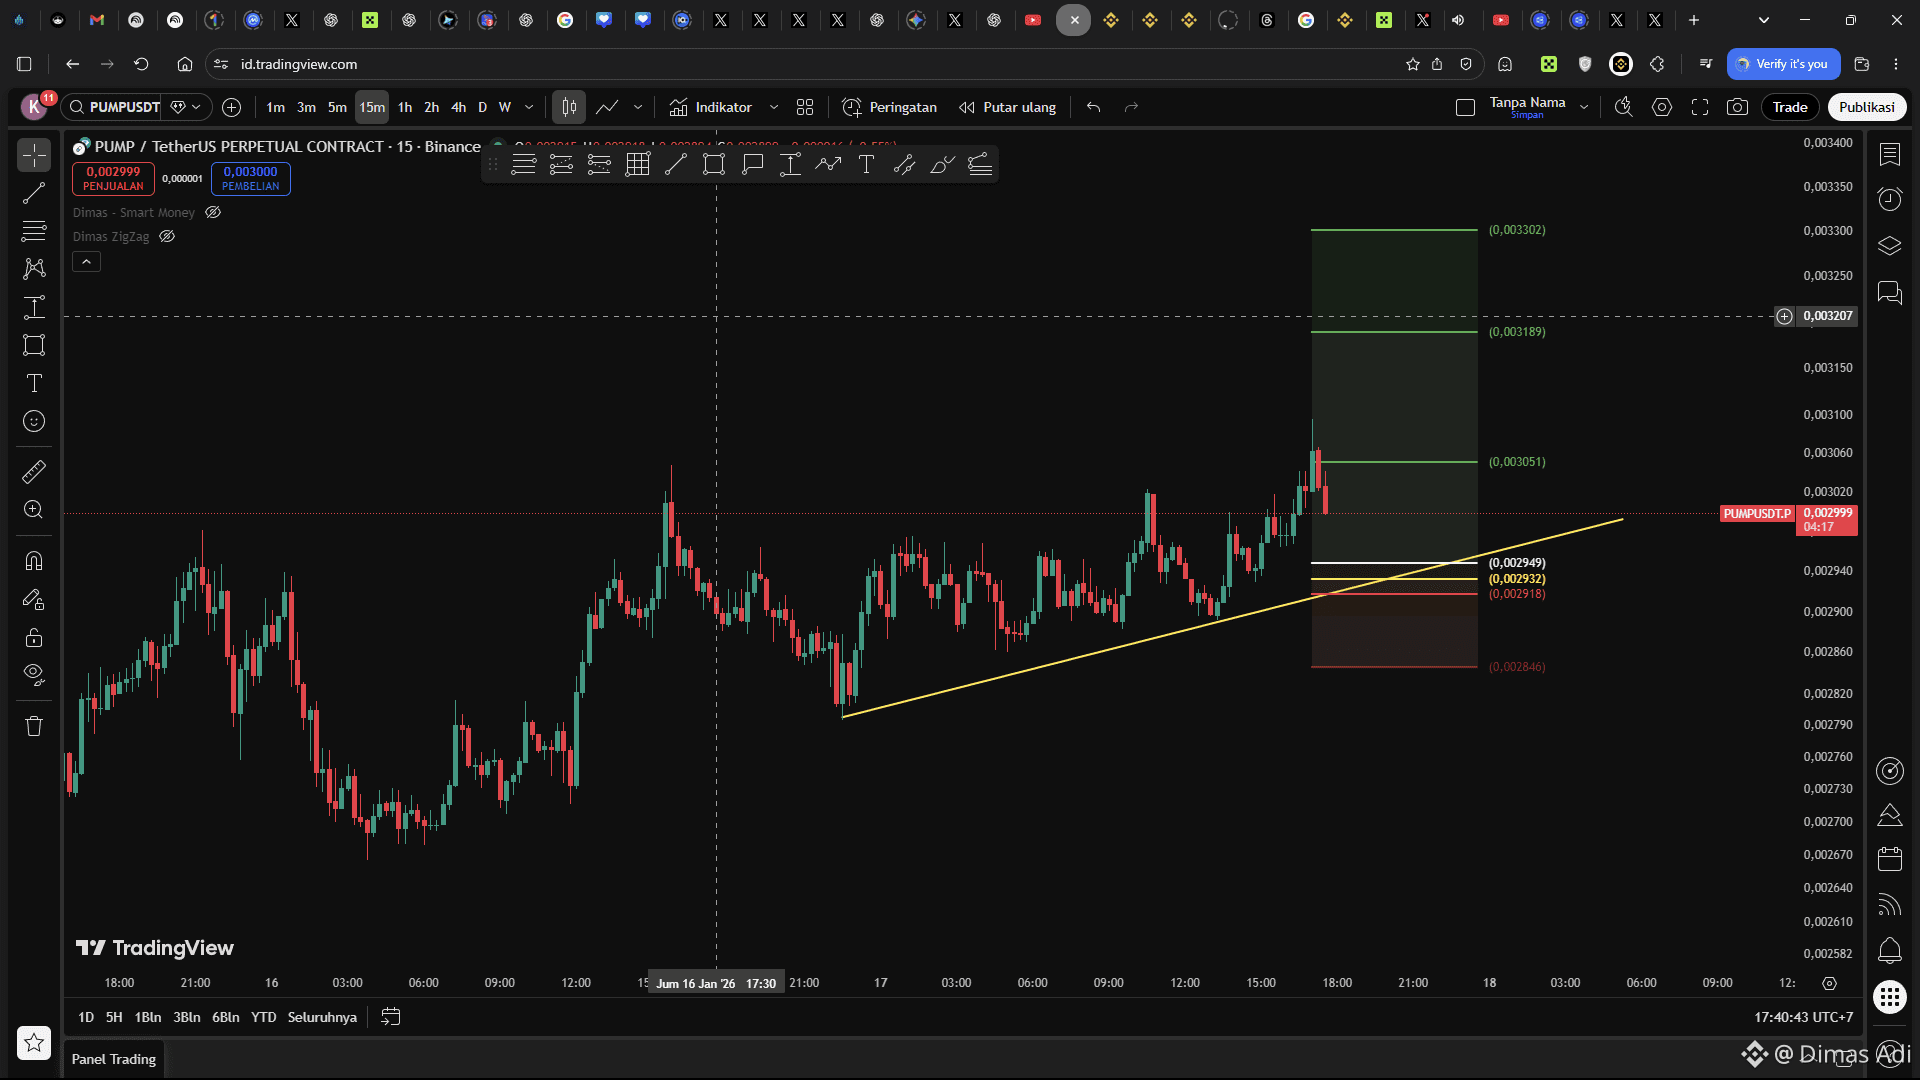1920x1080 pixels.
Task: Open the Tanpa Nama layout dropdown
Action: [x=1584, y=107]
